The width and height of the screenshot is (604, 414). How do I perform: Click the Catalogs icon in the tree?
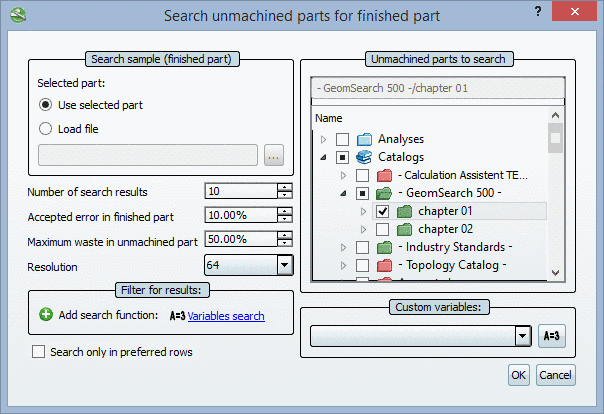pyautogui.click(x=364, y=157)
